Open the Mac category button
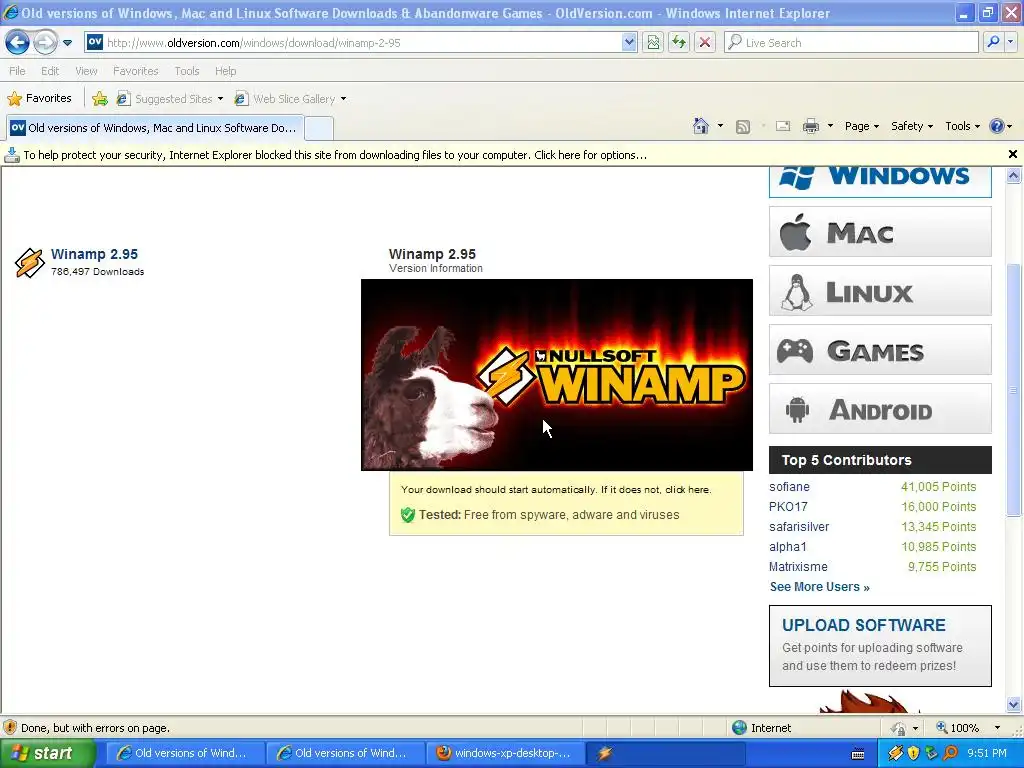 880,232
